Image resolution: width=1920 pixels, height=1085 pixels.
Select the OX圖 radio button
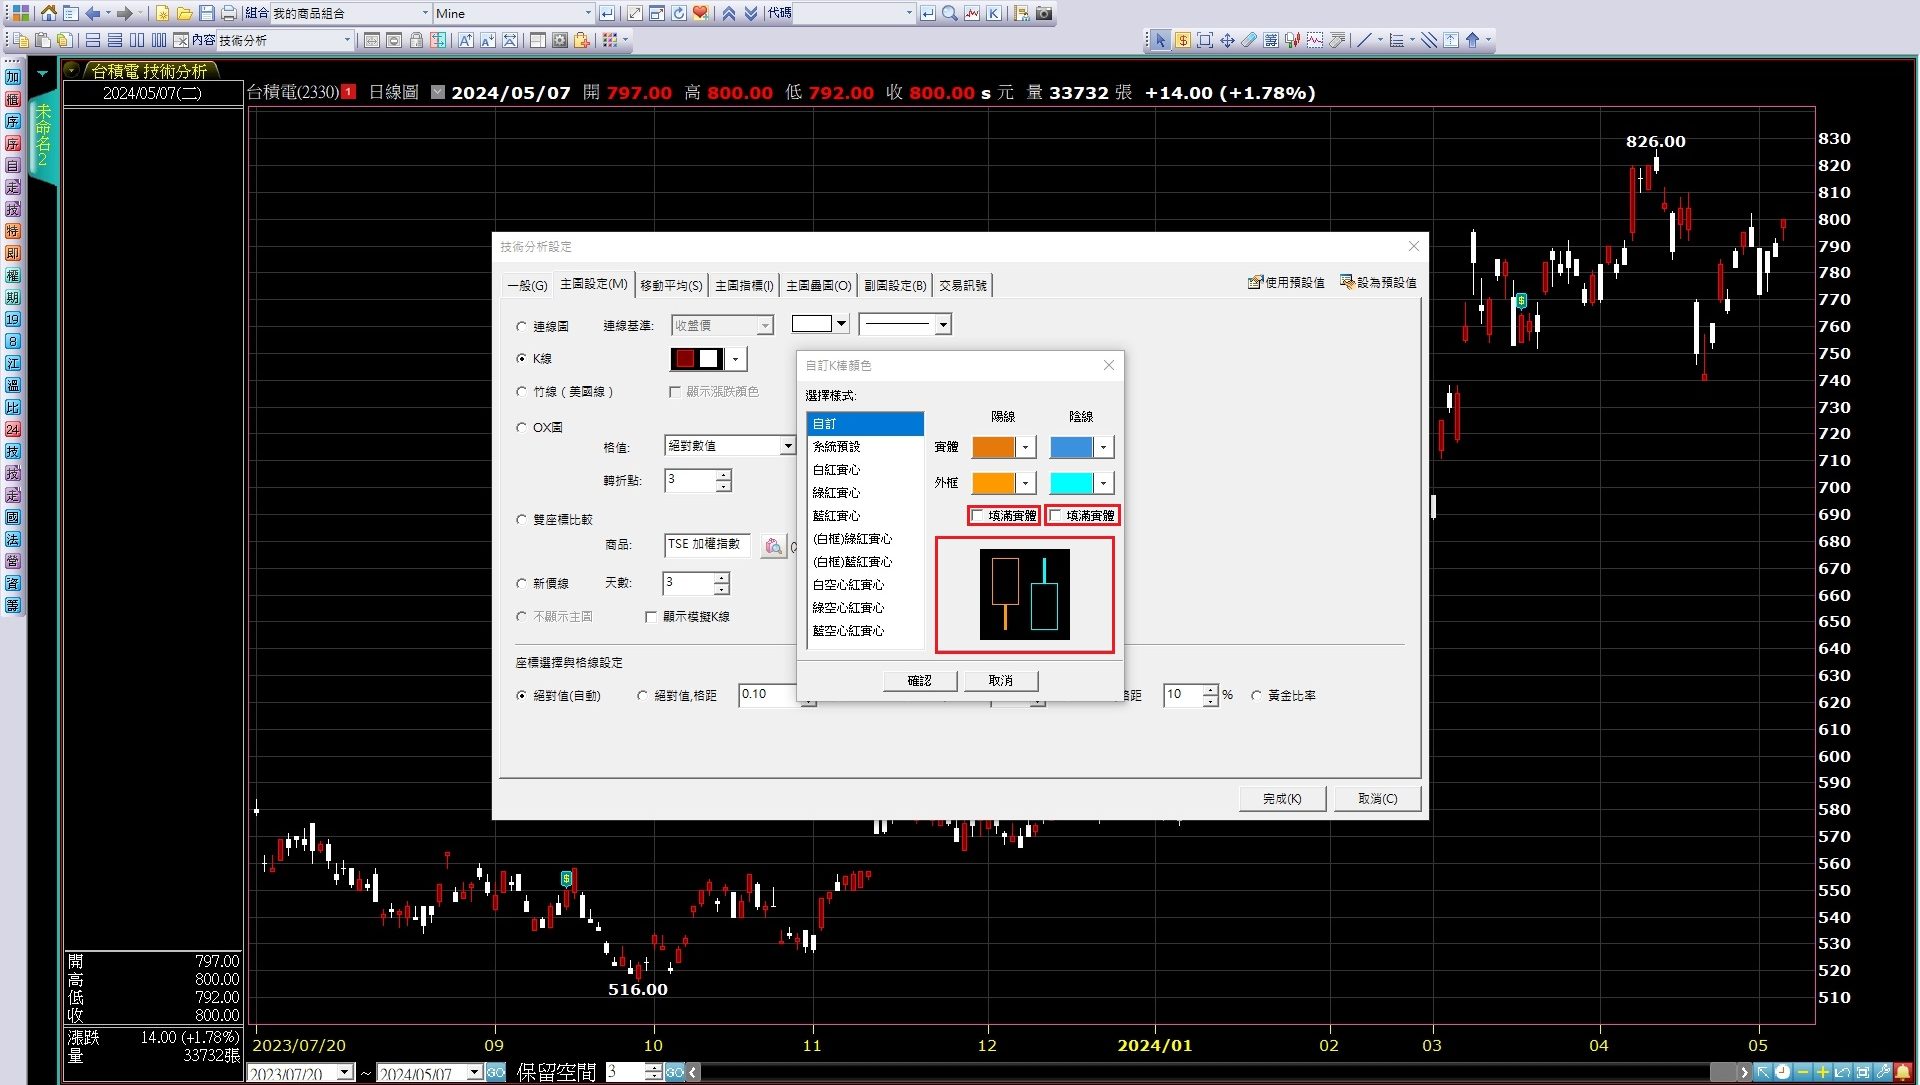[521, 427]
